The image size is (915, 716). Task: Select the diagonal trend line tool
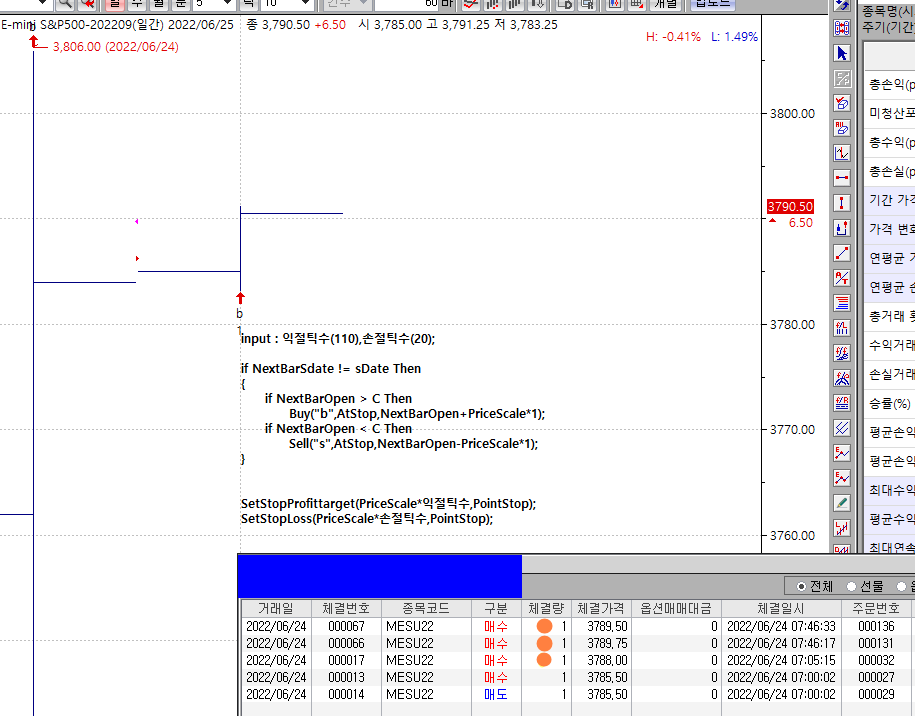coord(842,253)
